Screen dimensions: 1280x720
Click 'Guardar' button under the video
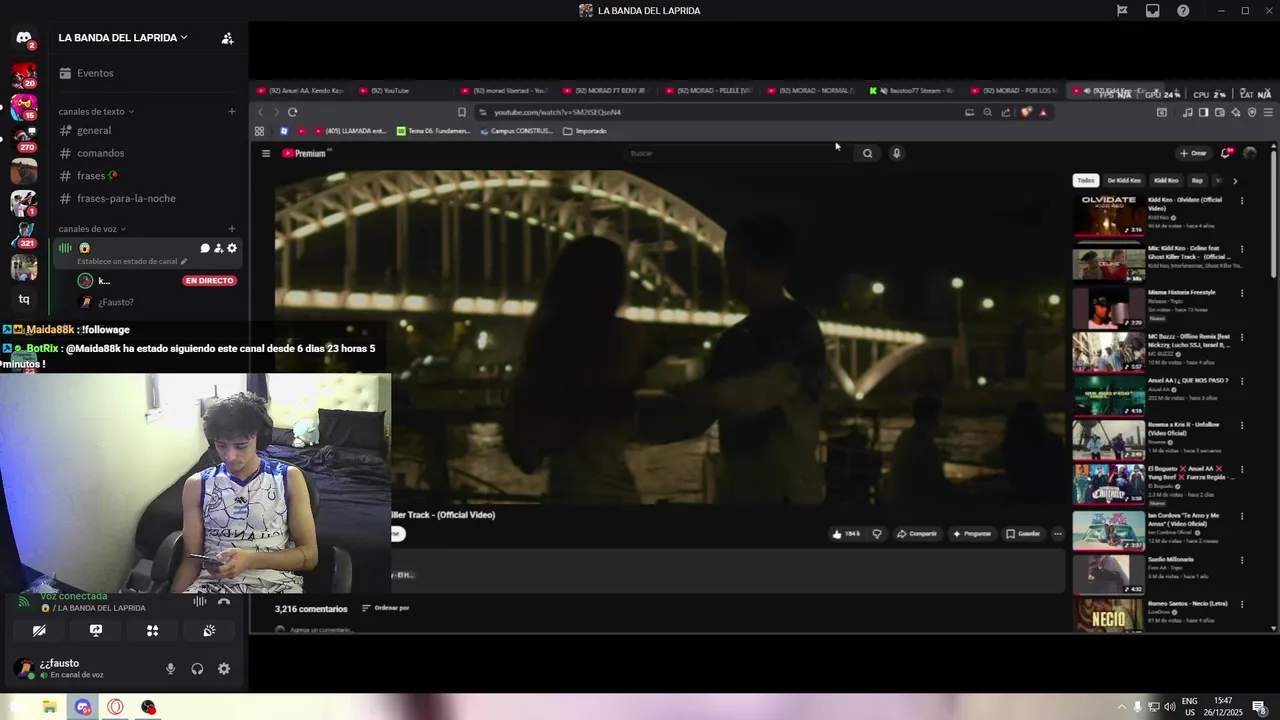click(1023, 534)
